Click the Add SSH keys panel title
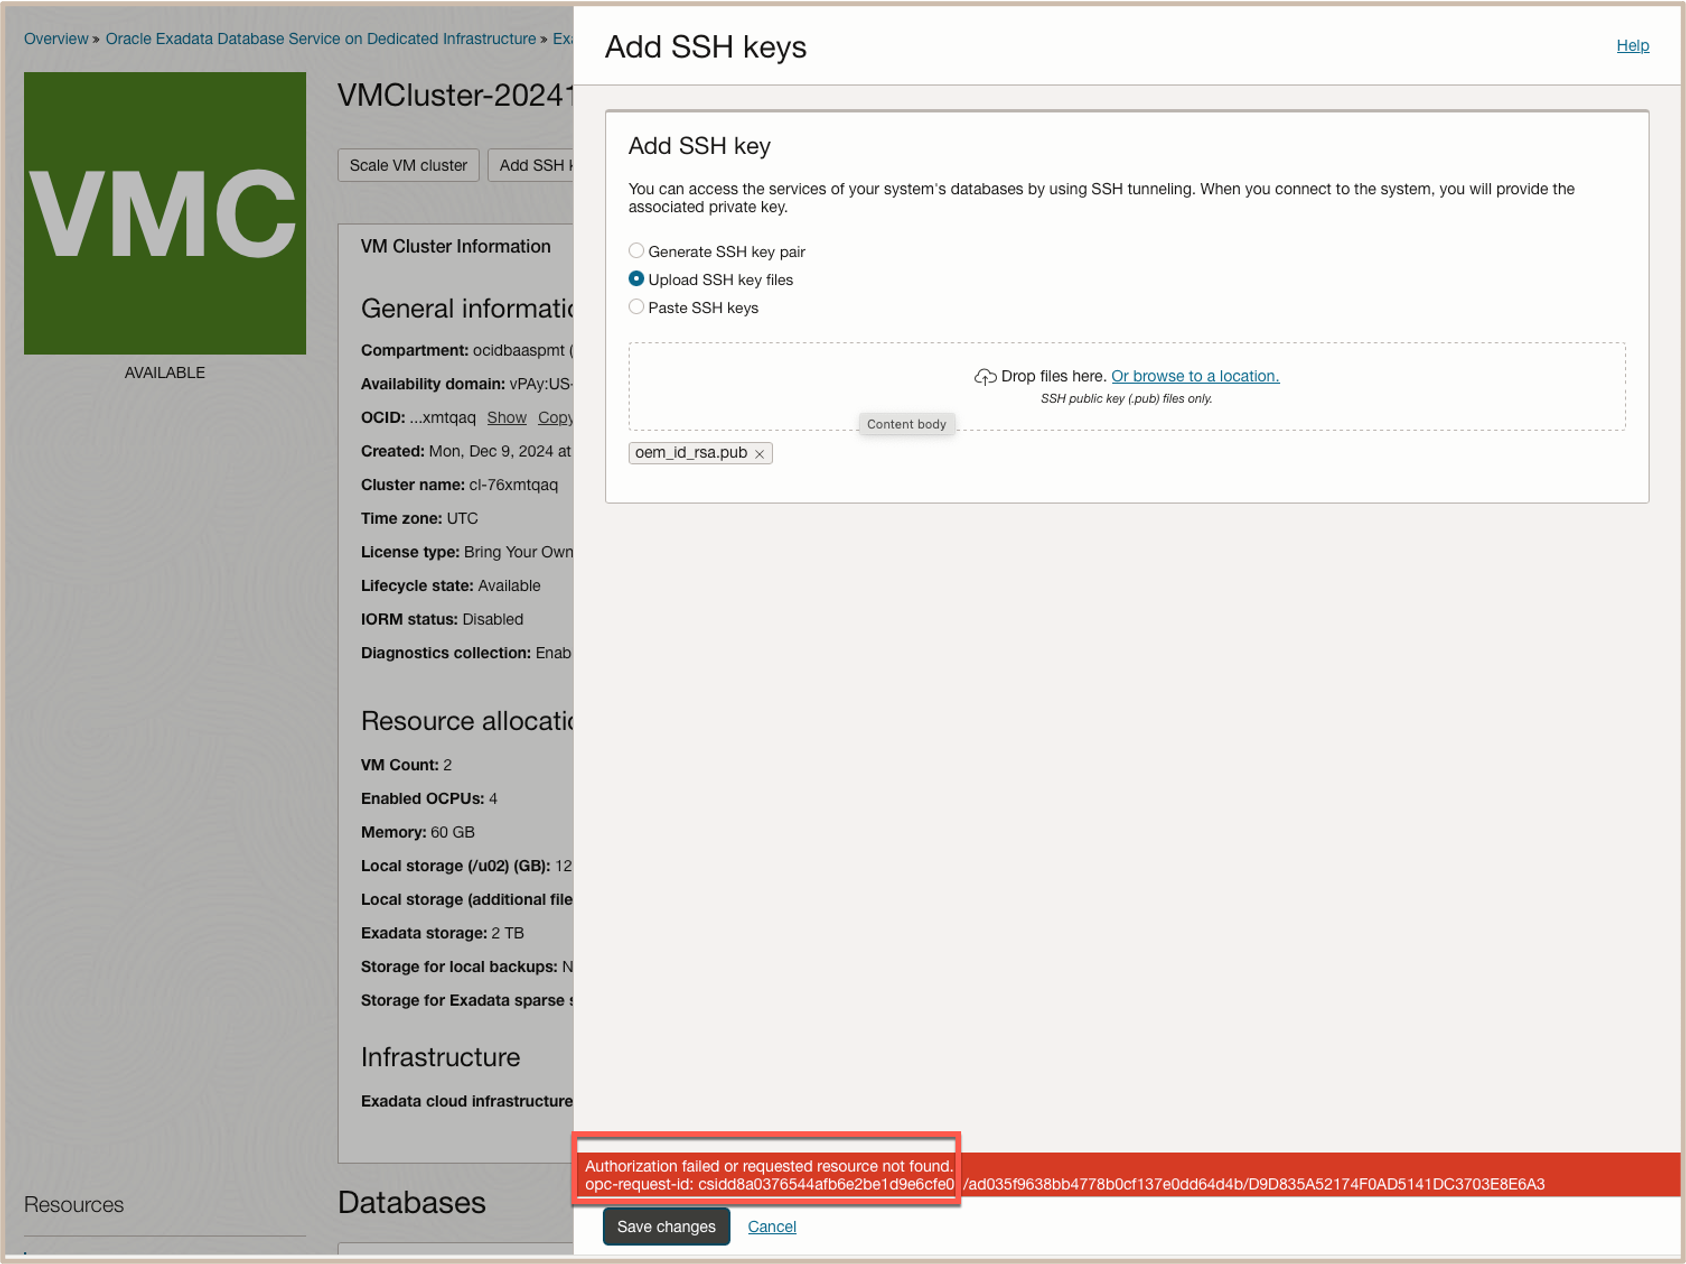This screenshot has width=1686, height=1264. (706, 47)
